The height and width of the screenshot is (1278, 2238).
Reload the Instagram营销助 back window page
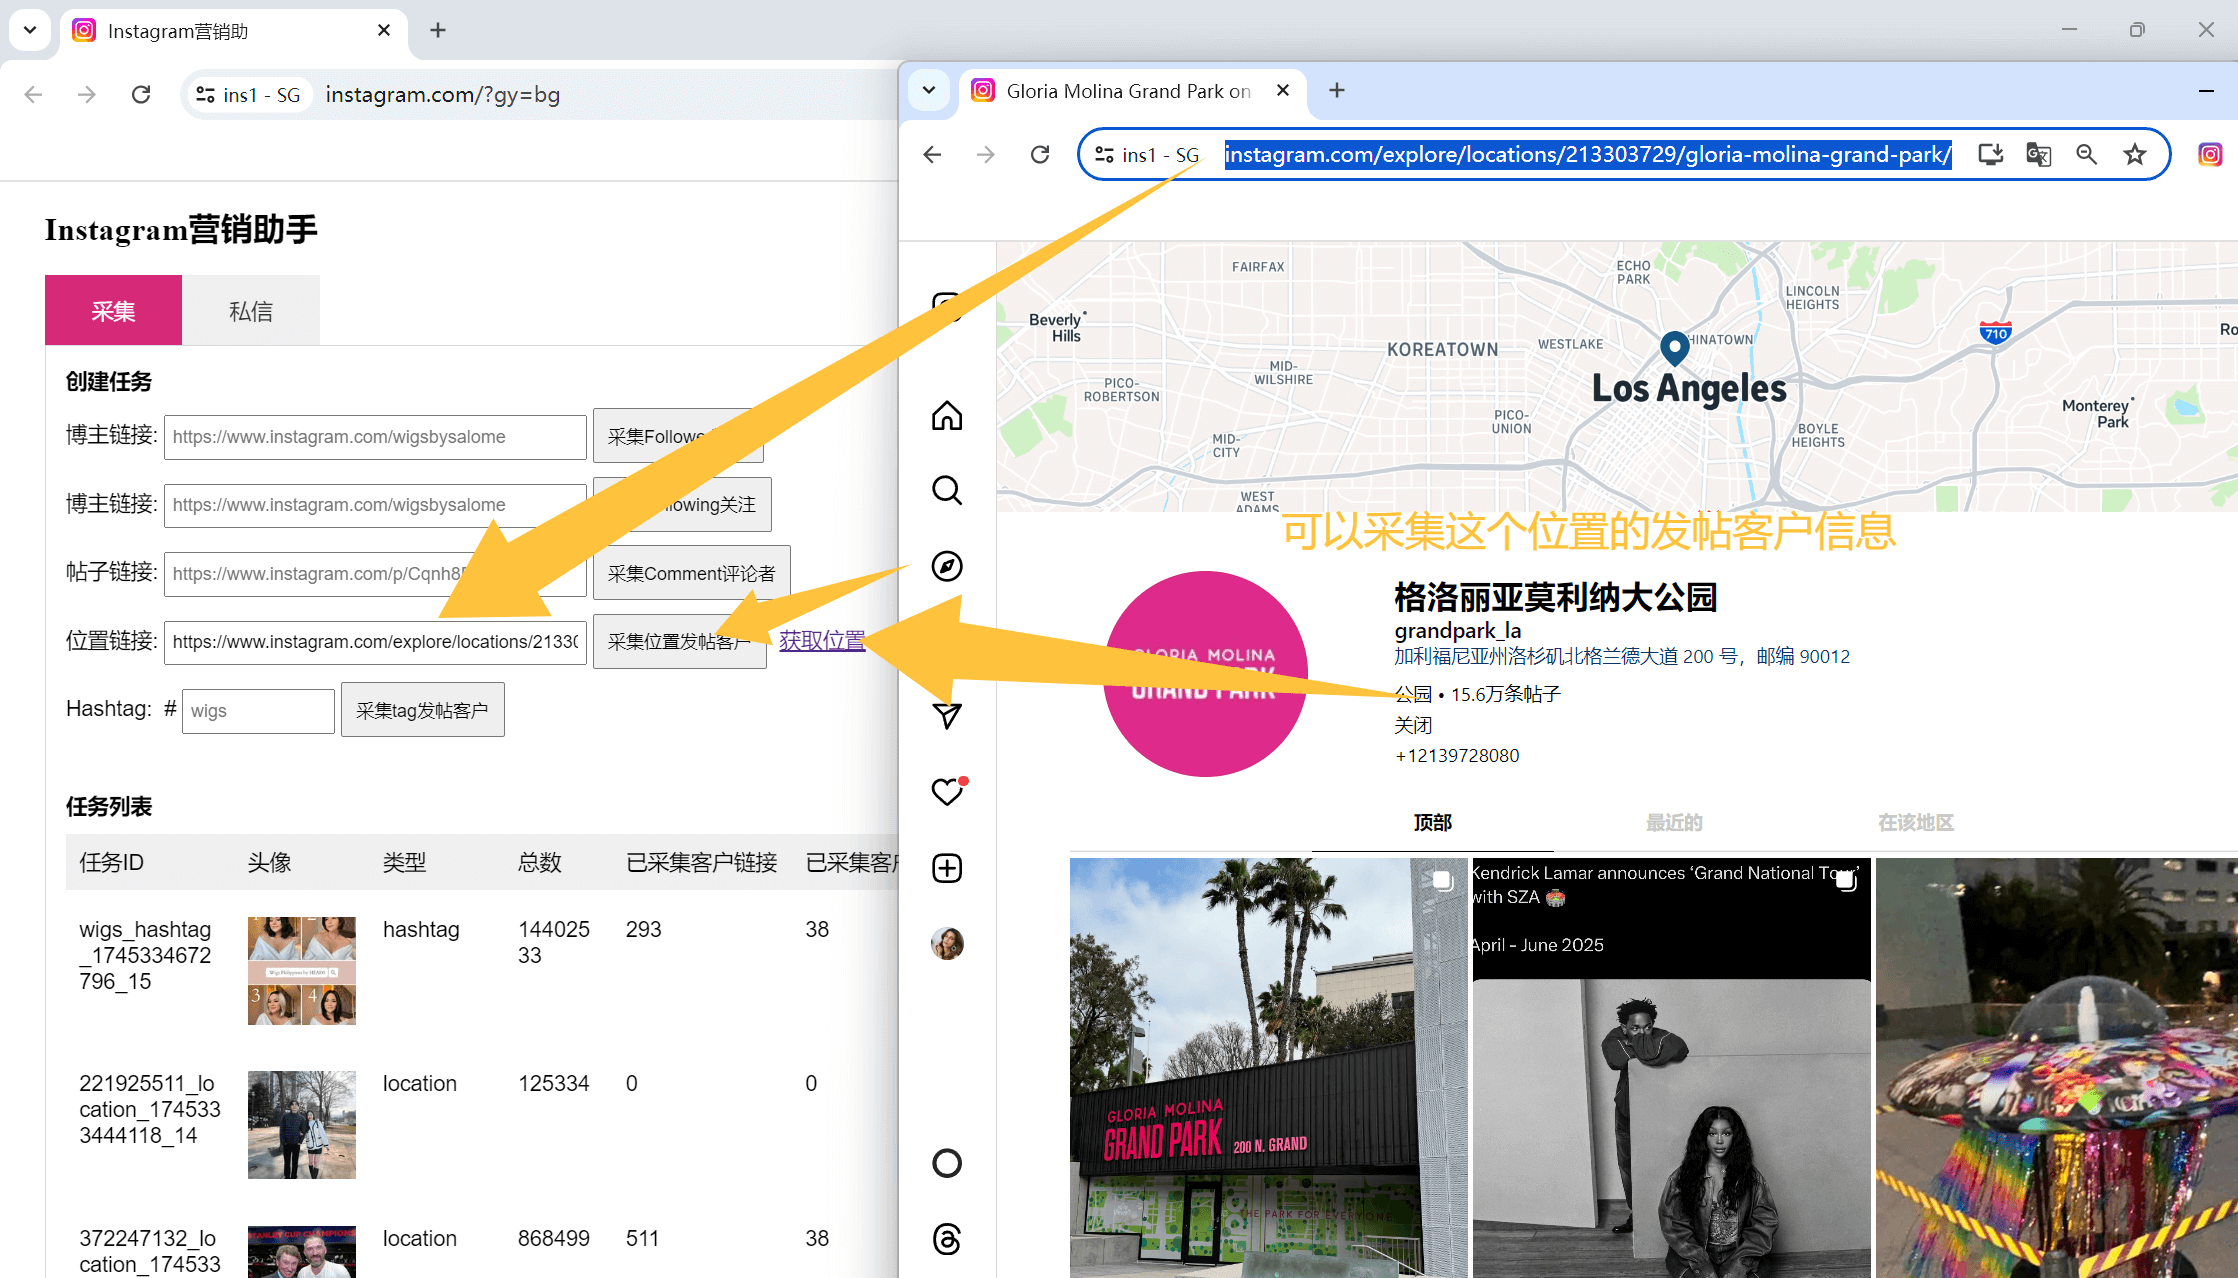141,95
